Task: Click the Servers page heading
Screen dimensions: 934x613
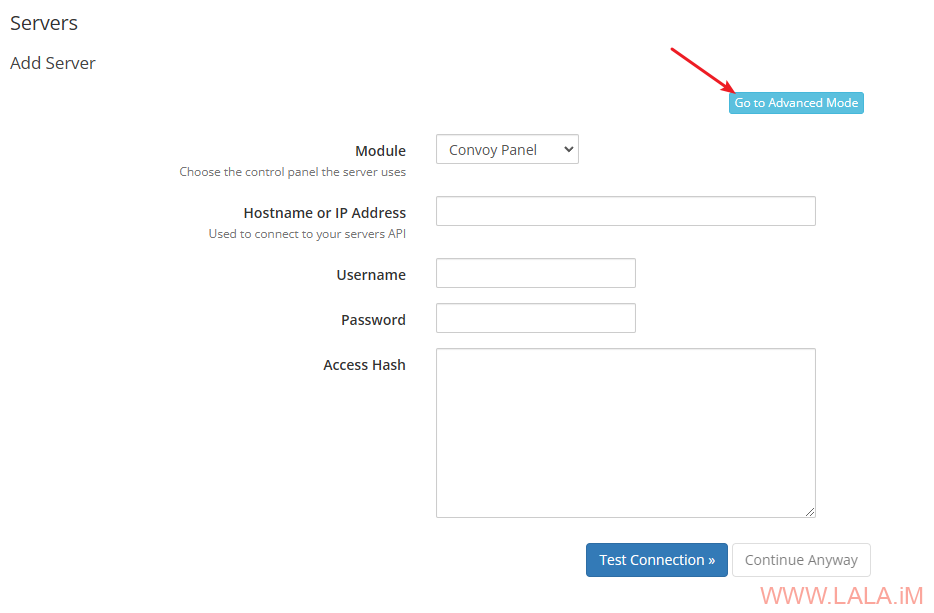Action: [x=44, y=23]
